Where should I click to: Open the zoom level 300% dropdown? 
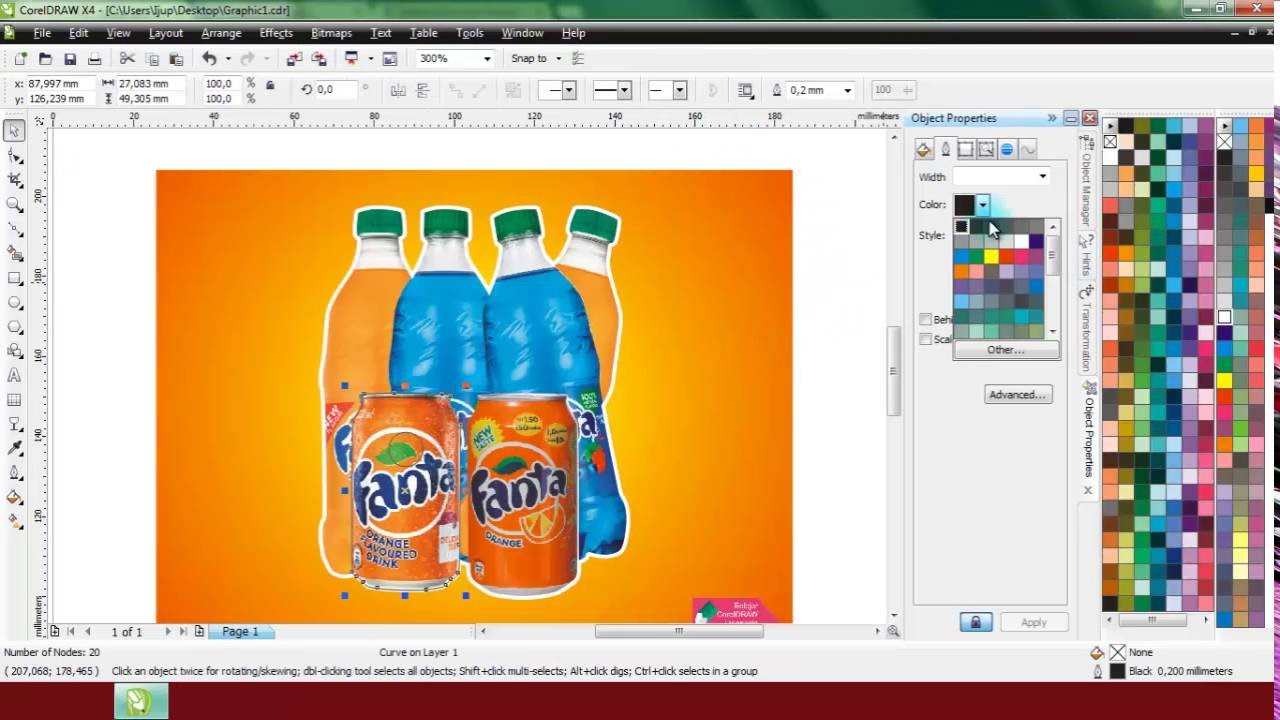pyautogui.click(x=487, y=59)
